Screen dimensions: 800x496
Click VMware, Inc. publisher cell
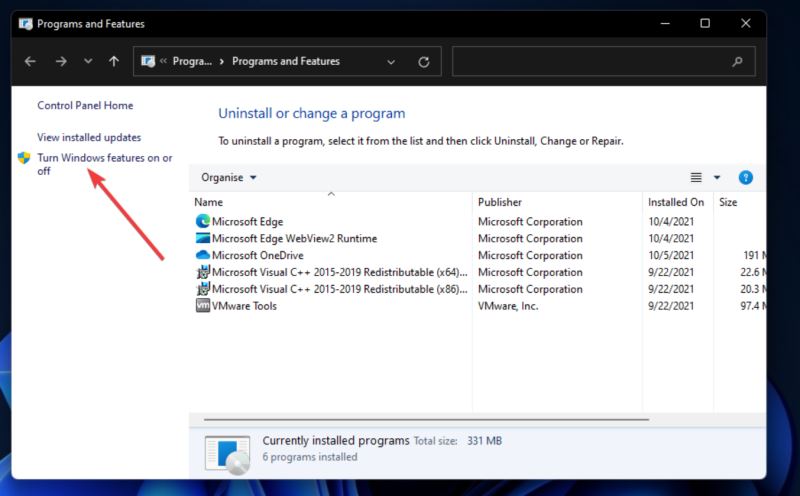508,306
